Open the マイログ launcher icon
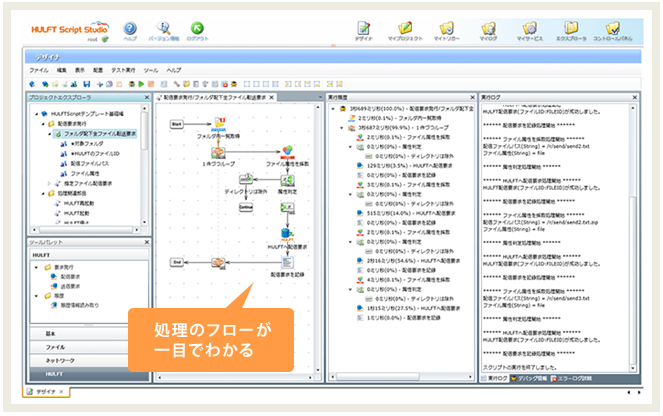The image size is (663, 416). pos(488,30)
